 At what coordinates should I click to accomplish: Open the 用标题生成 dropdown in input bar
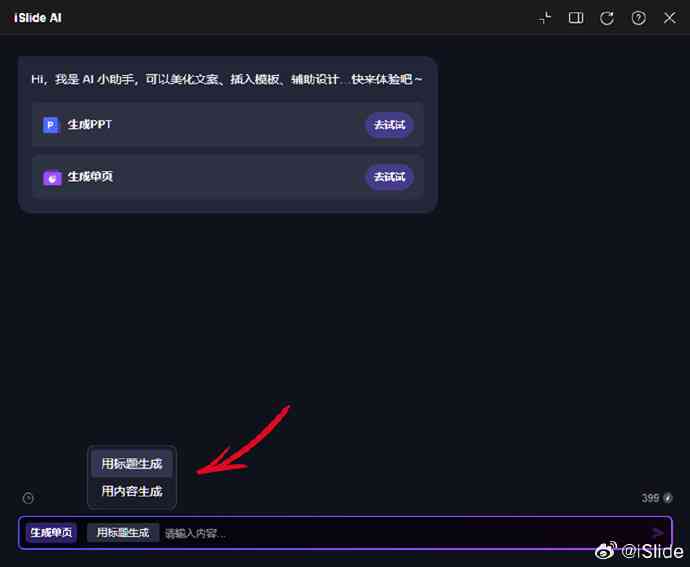click(x=123, y=533)
